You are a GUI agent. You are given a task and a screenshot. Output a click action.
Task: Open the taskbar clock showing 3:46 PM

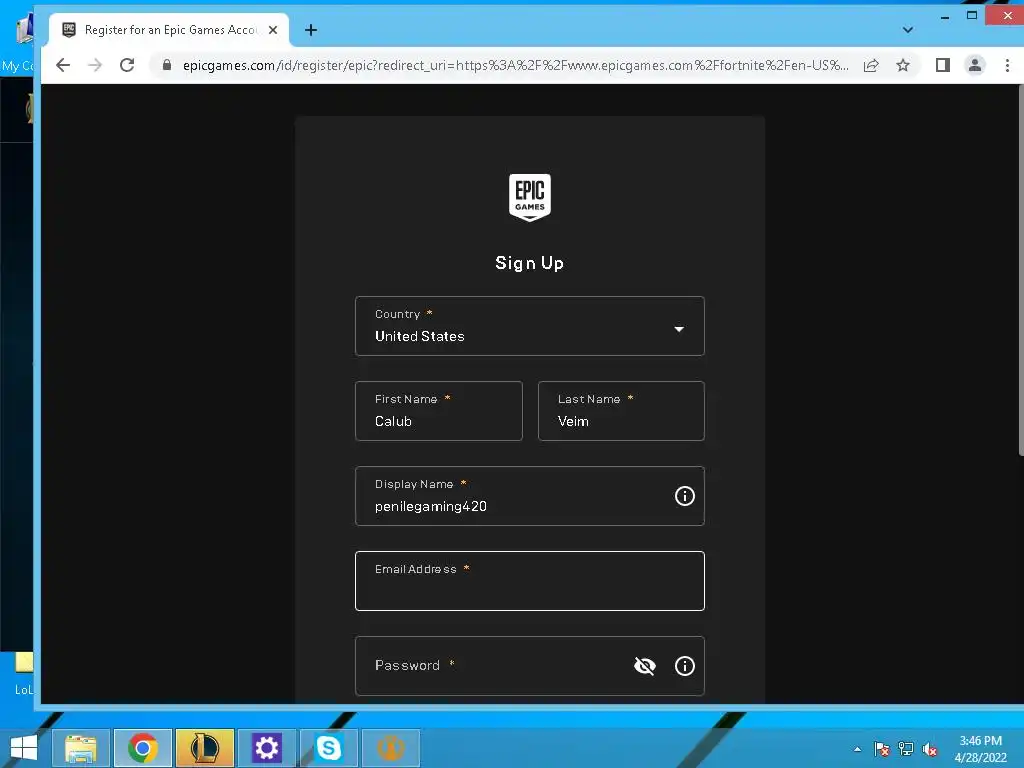coord(980,749)
